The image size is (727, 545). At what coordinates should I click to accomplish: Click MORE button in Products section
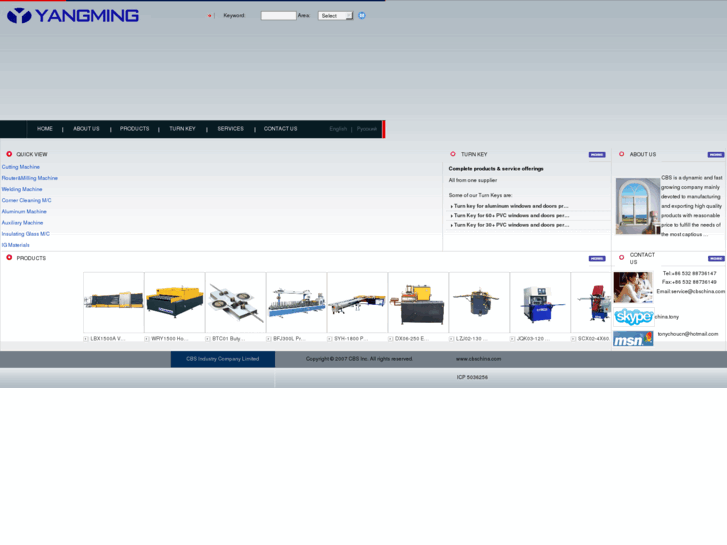(597, 258)
